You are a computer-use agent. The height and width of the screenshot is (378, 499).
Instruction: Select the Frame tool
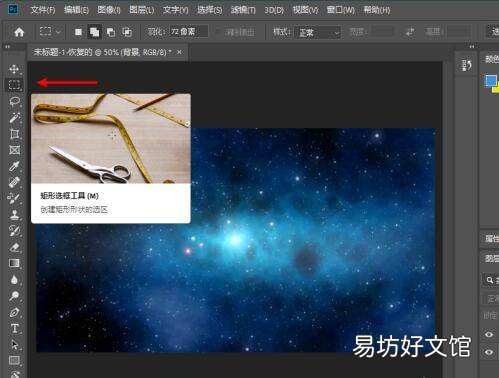[x=14, y=150]
